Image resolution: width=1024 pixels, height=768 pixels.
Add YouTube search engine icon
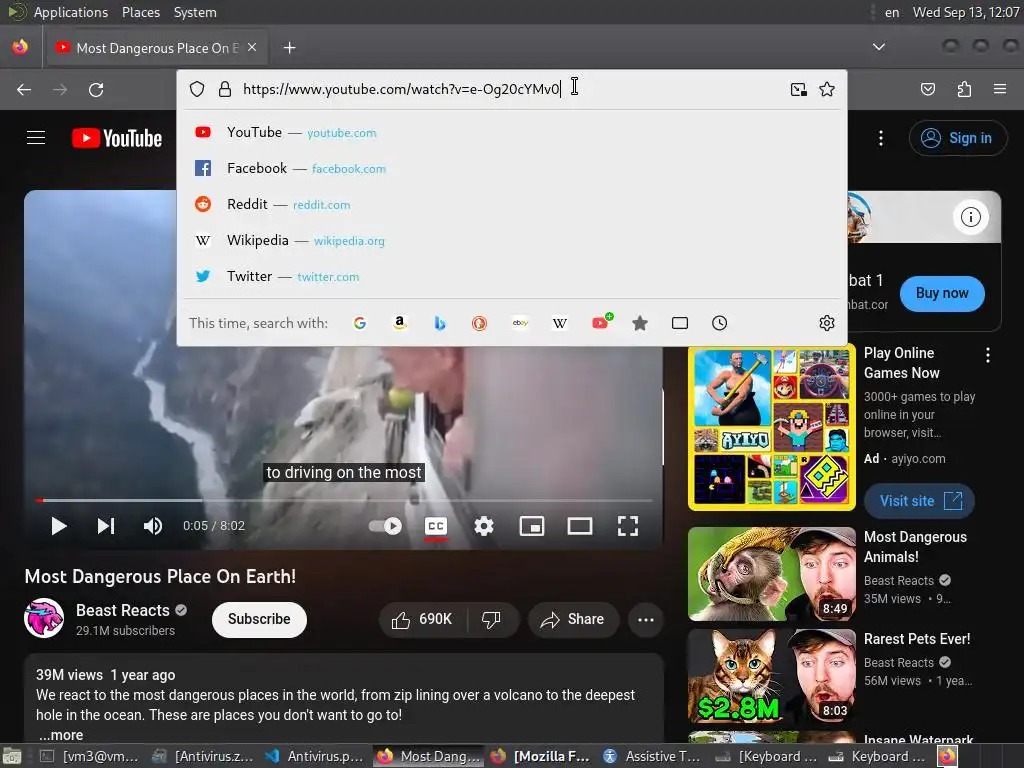click(x=601, y=322)
